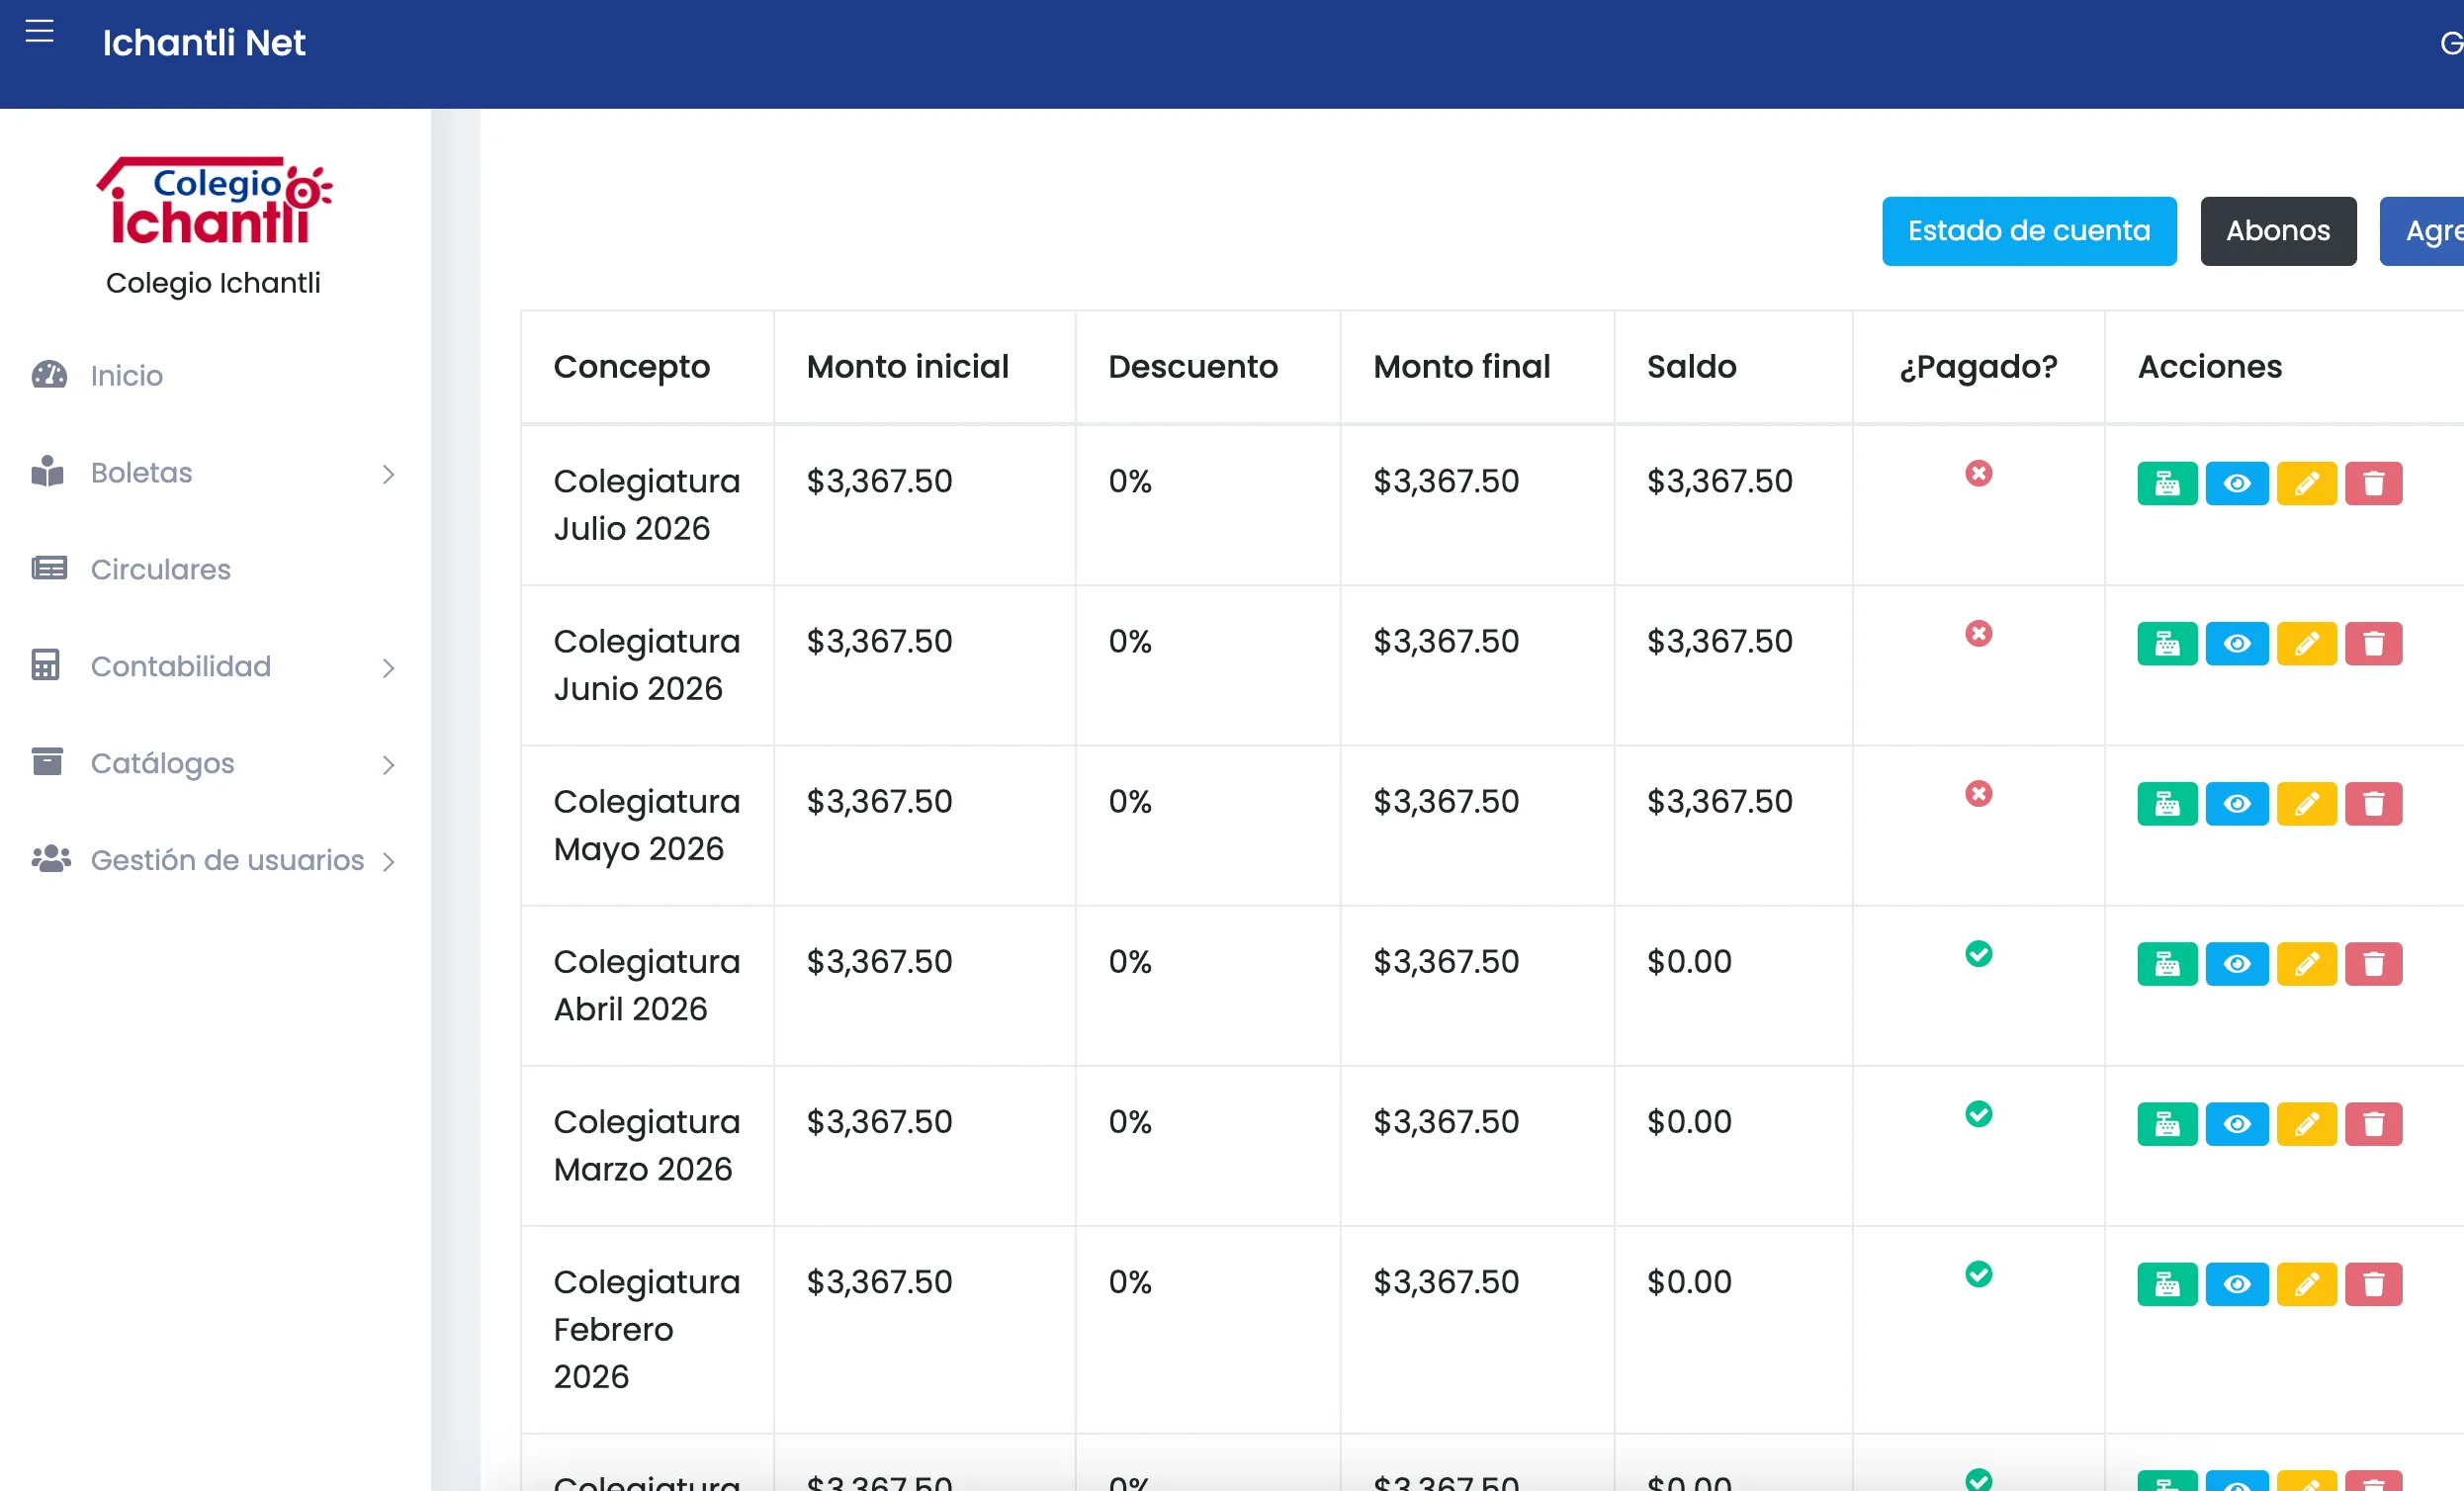Image resolution: width=2464 pixels, height=1491 pixels.
Task: Open cash register for Colegiatura Febrero 2026
Action: pyautogui.click(x=2167, y=1284)
